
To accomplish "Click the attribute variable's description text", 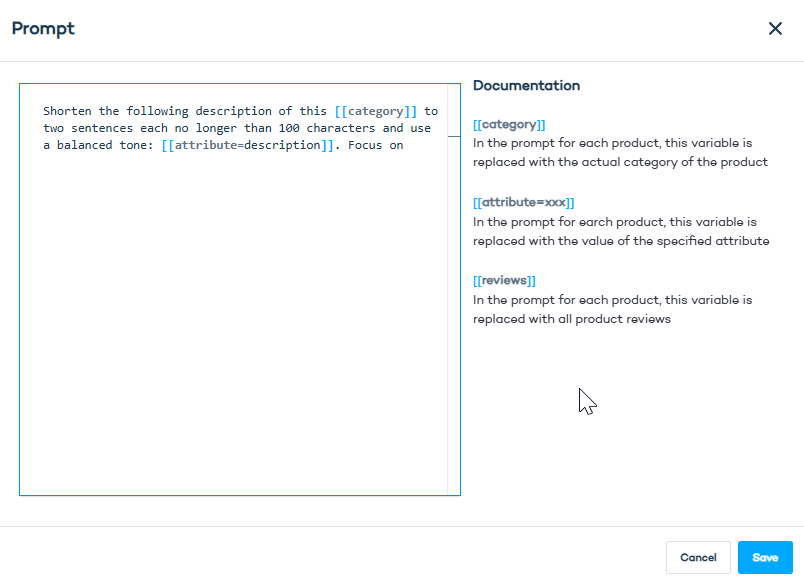I will [x=620, y=231].
